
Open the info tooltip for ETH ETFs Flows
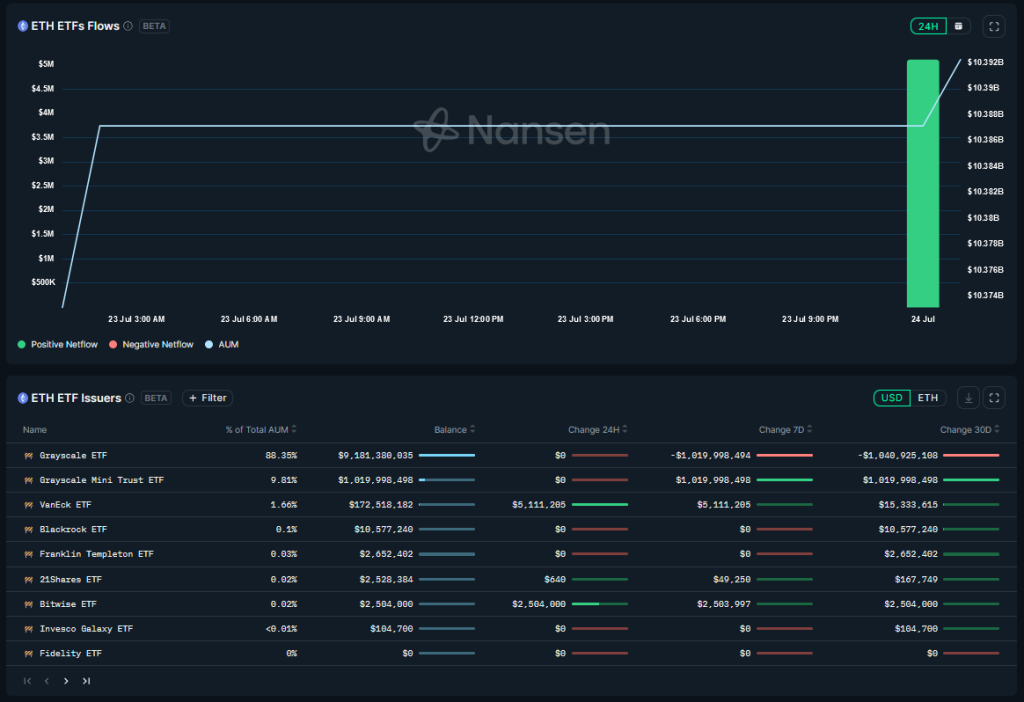(x=128, y=26)
